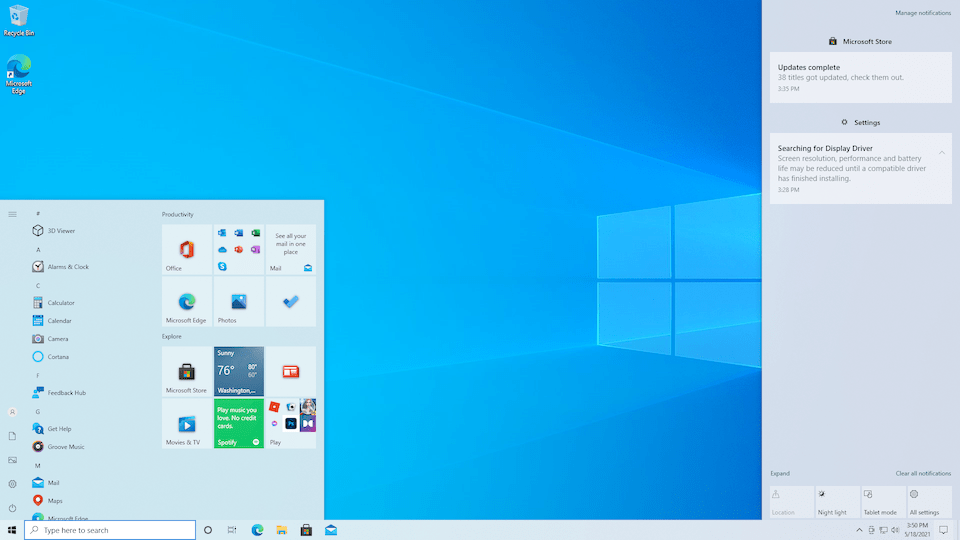
Task: Open Maps from app list
Action: coord(48,501)
